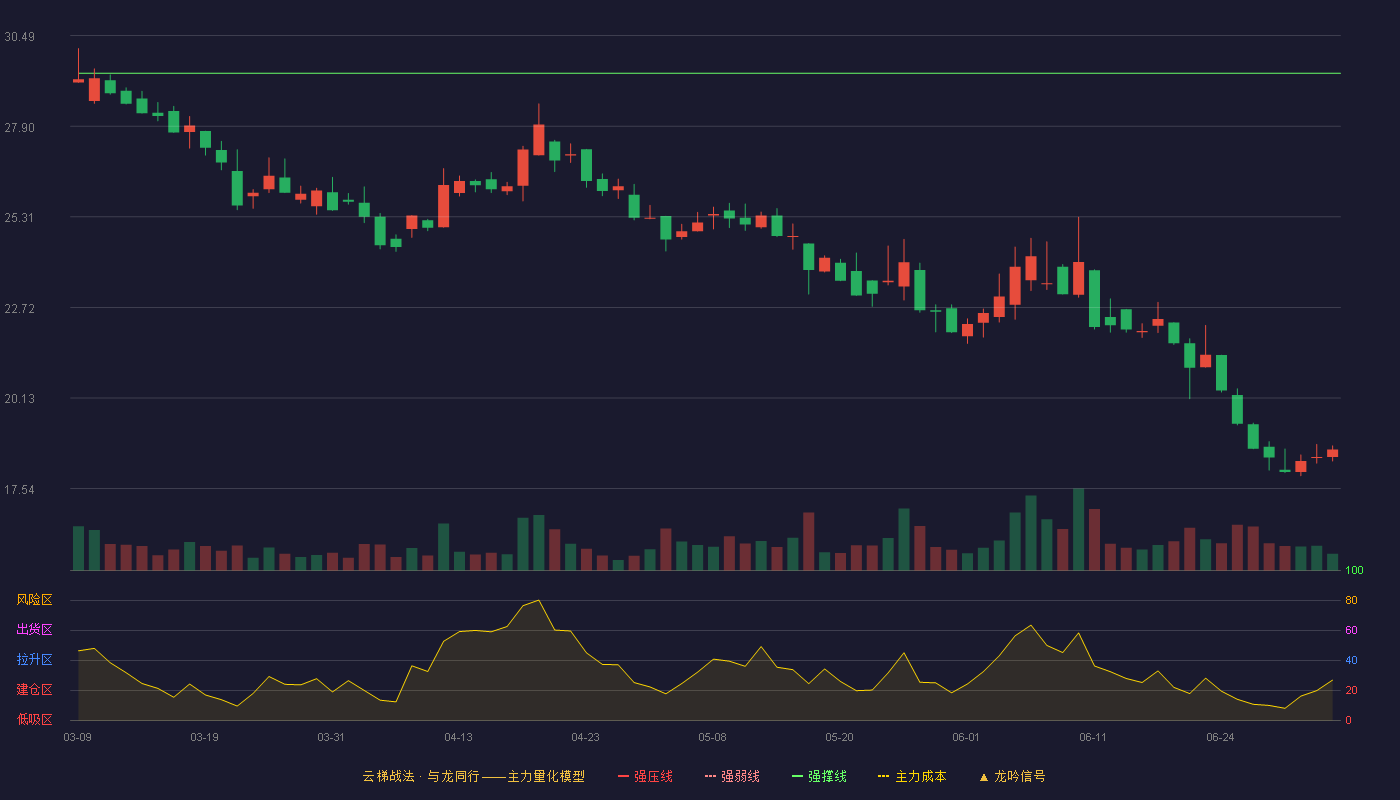Click the green horizontal support line on the chart

pyautogui.click(x=709, y=73)
